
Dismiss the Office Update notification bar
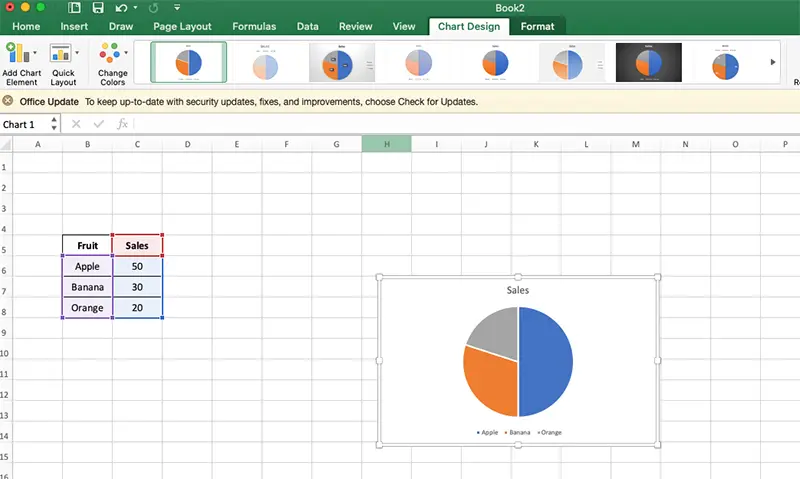pyautogui.click(x=8, y=100)
